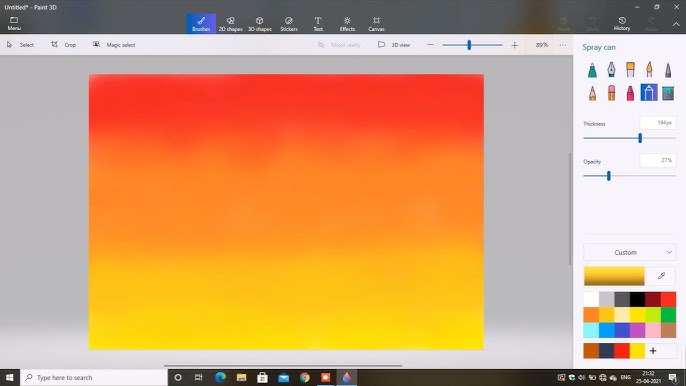Expand the Custom material dropdown

630,252
